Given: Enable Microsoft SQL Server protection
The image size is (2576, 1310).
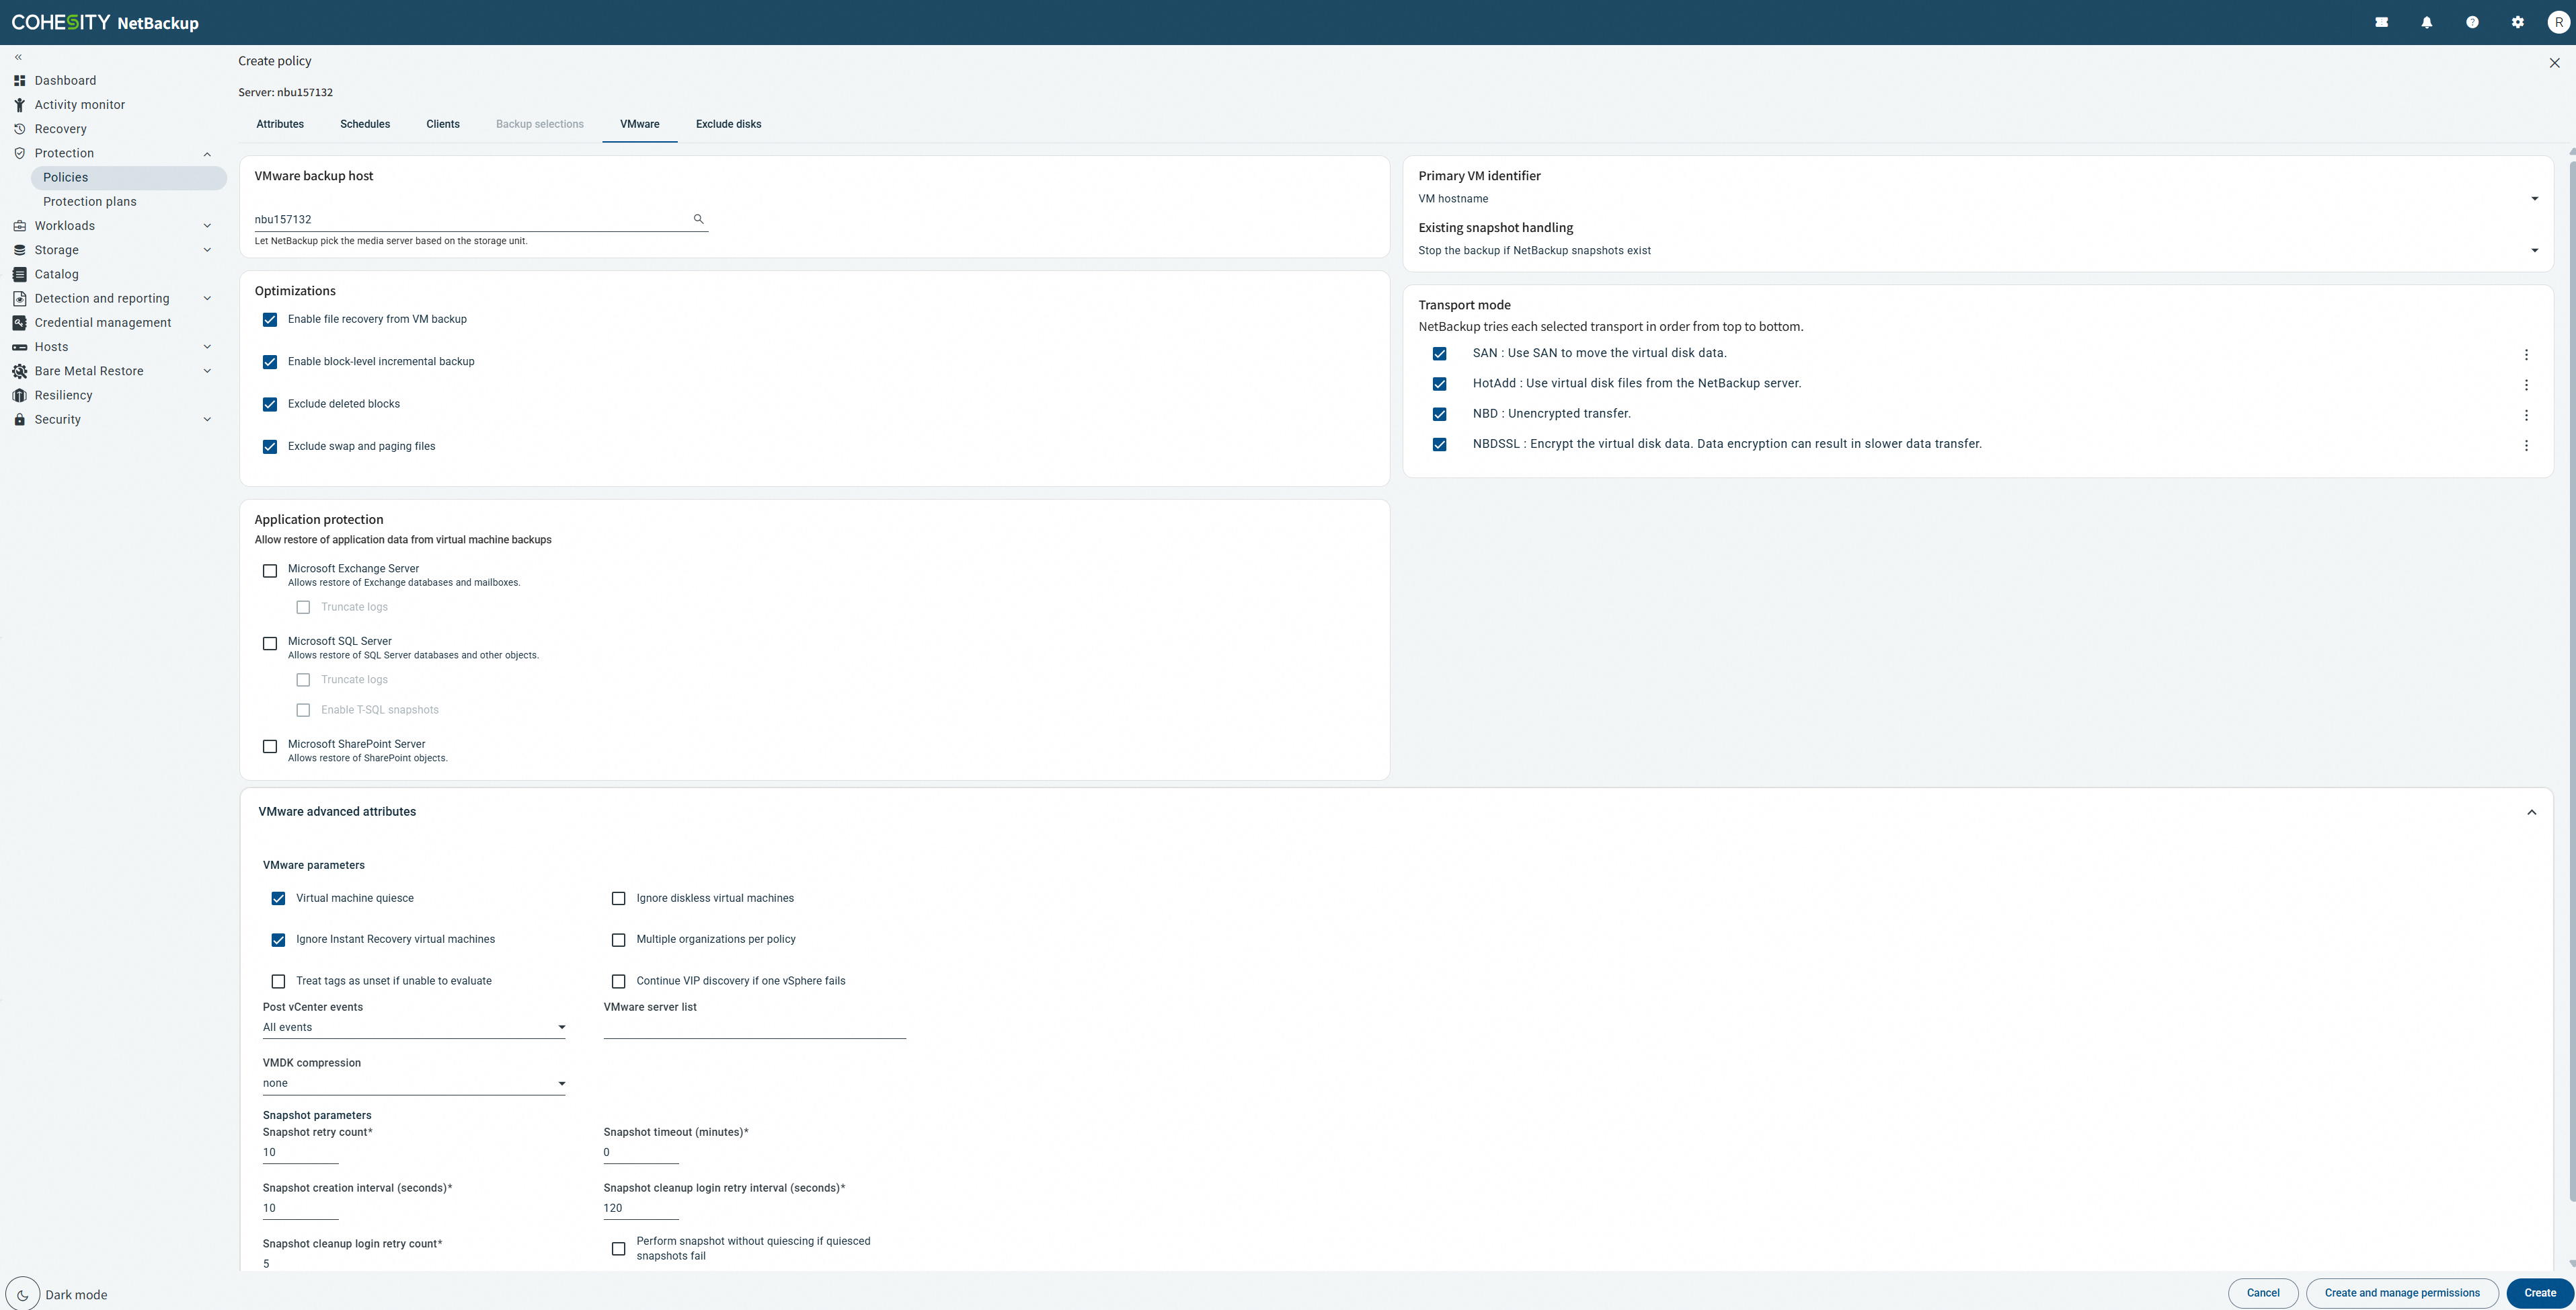Looking at the screenshot, I should tap(270, 644).
